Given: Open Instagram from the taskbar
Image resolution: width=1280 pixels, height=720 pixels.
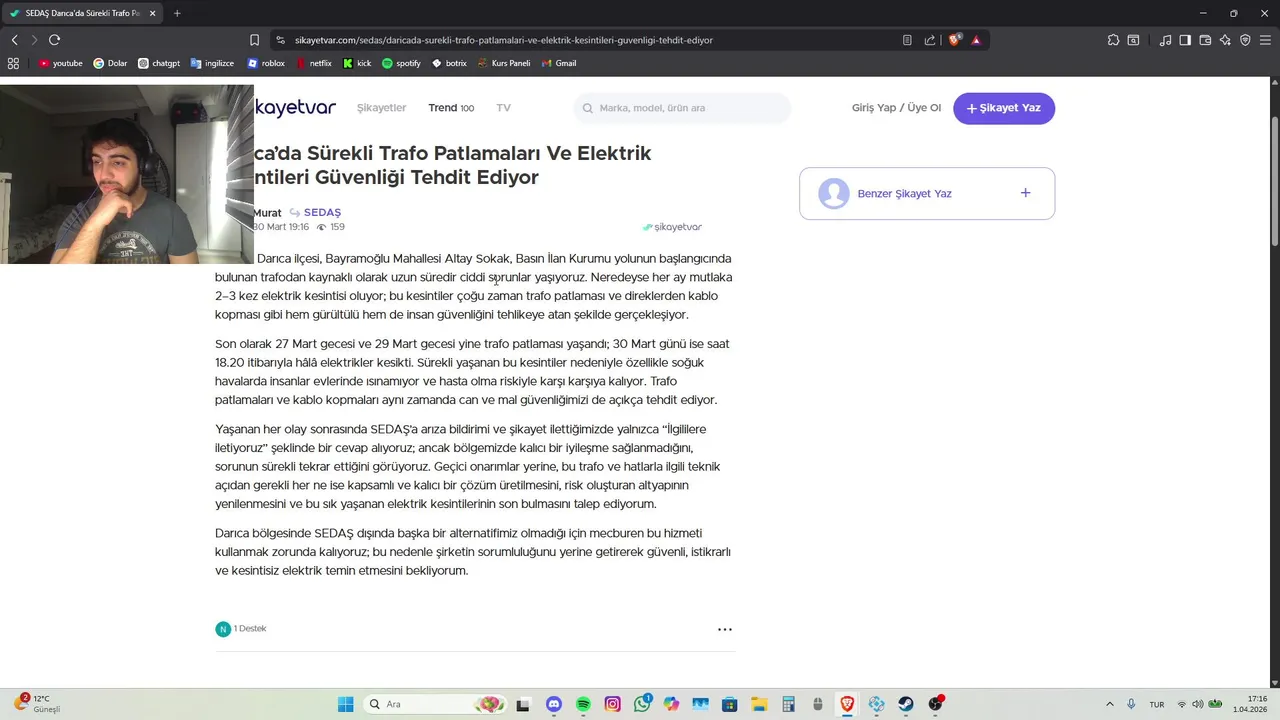Looking at the screenshot, I should pyautogui.click(x=613, y=704).
